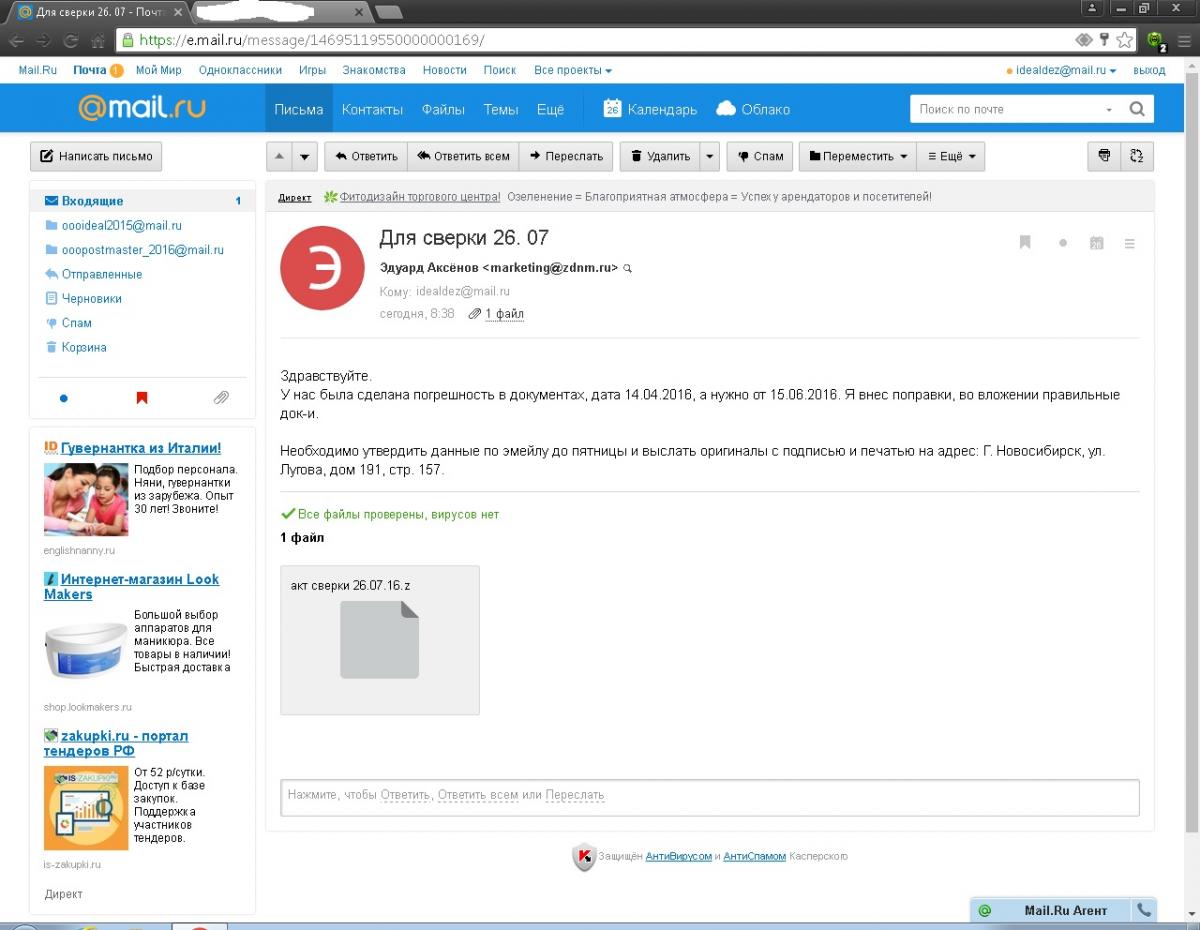Open the saved-password key icon in the address bar
Screen dimensions: 1200x930
pyautogui.click(x=1105, y=40)
